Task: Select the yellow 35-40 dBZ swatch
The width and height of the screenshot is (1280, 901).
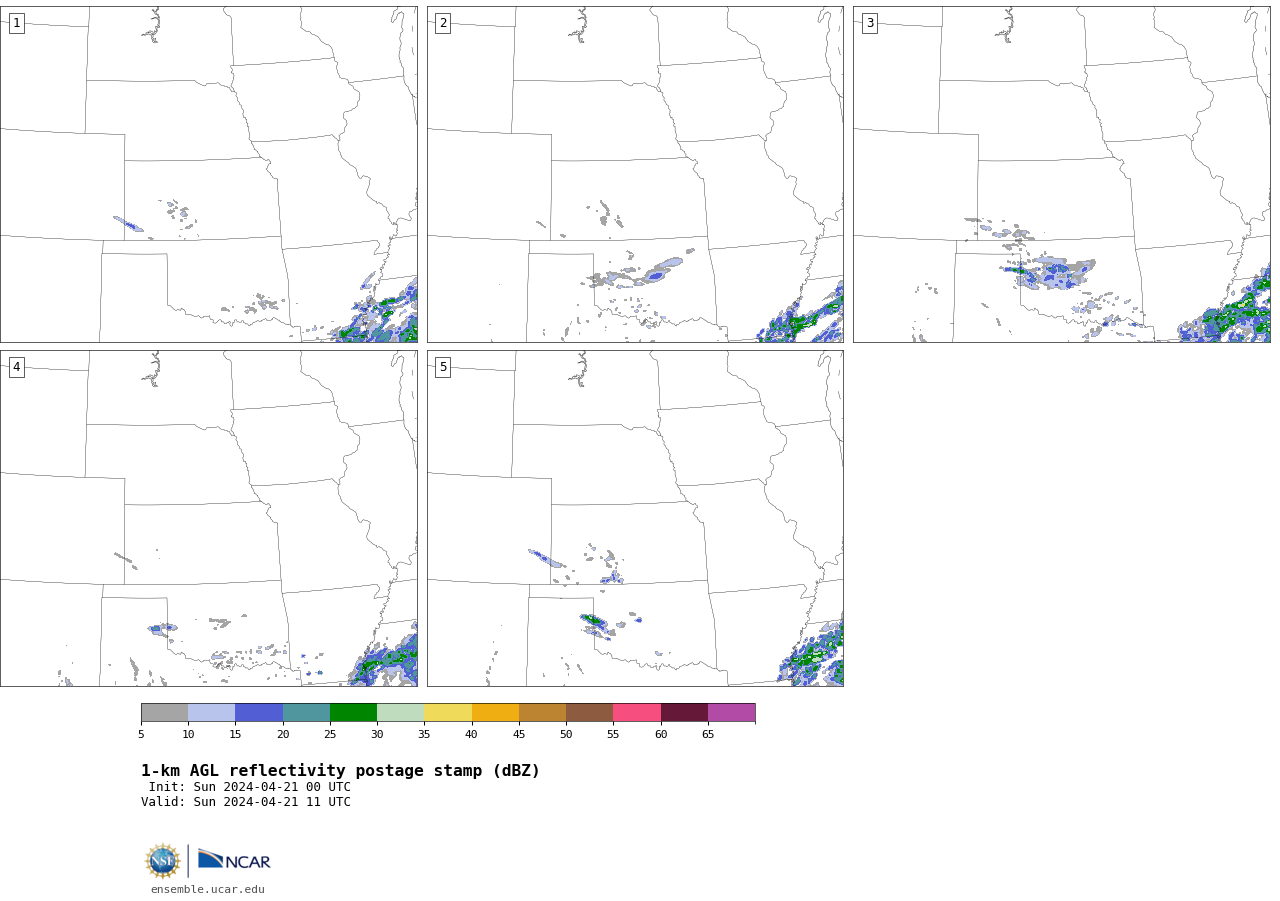Action: [x=448, y=712]
